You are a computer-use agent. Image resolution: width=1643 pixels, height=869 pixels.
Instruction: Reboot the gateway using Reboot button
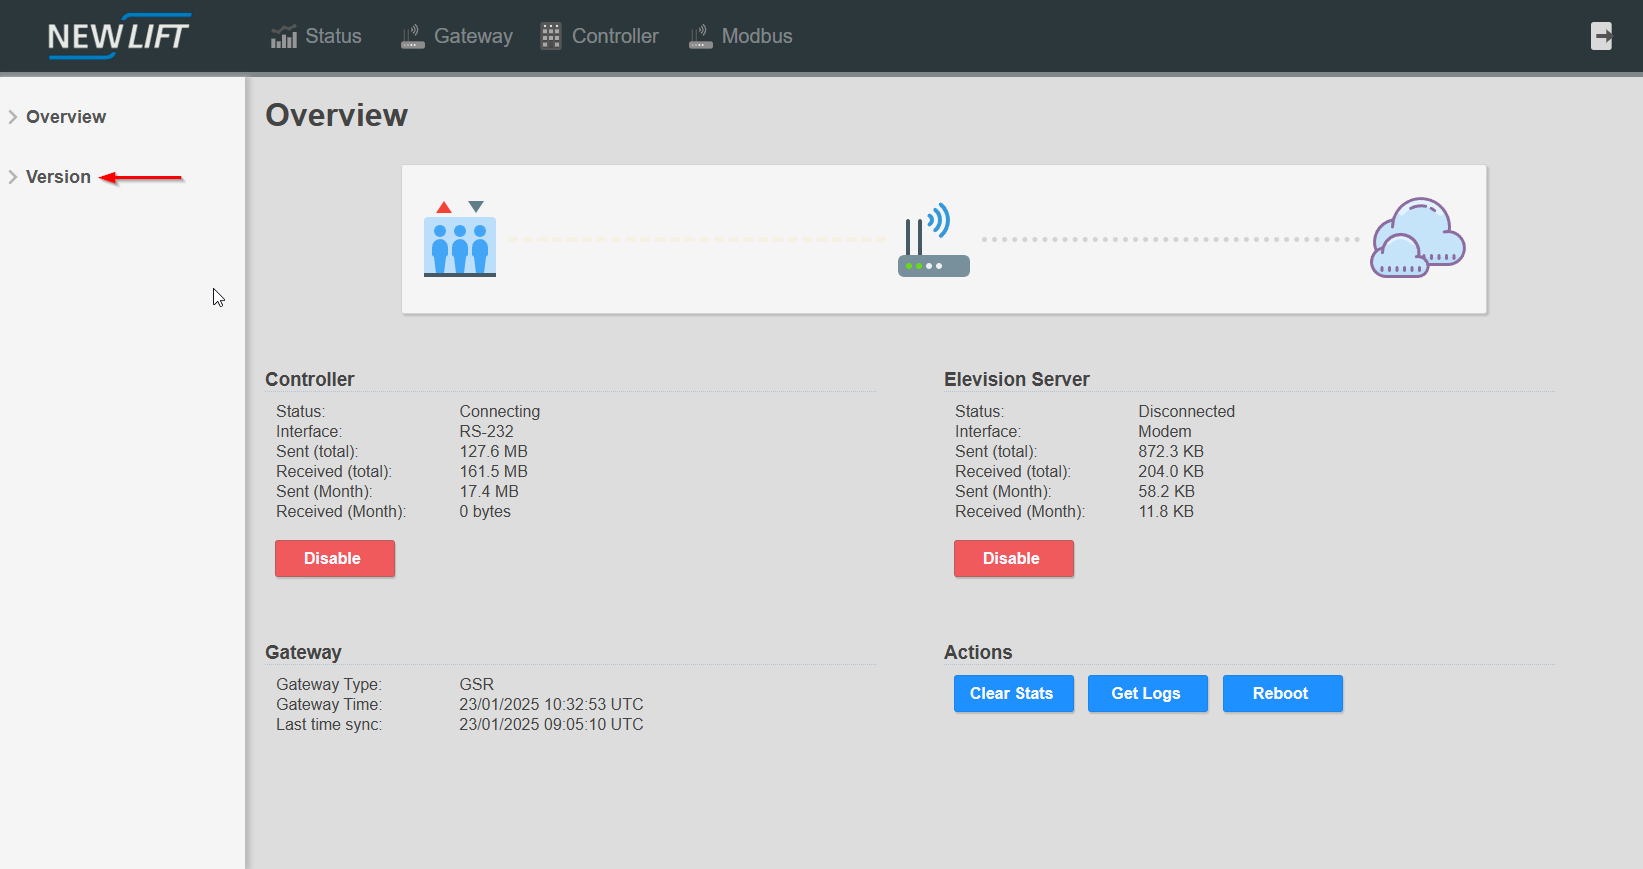1281,693
